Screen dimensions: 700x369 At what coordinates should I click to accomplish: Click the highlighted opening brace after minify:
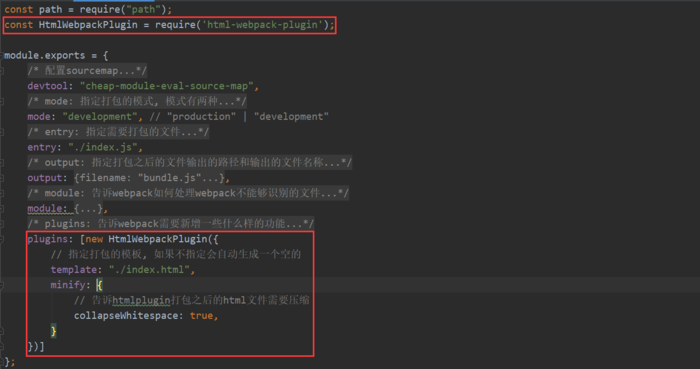100,285
